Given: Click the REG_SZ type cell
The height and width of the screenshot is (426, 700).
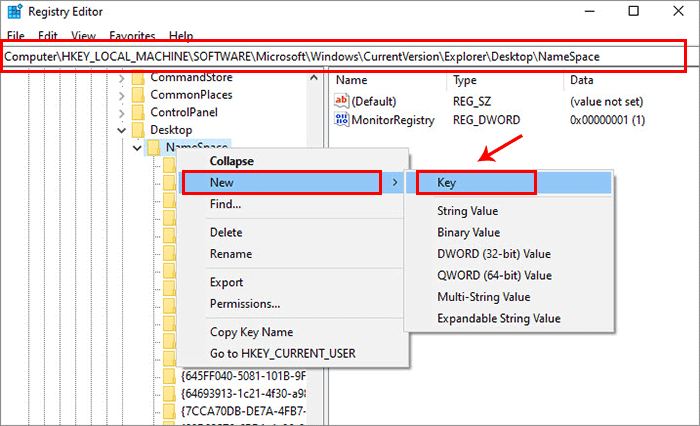Looking at the screenshot, I should (x=472, y=101).
